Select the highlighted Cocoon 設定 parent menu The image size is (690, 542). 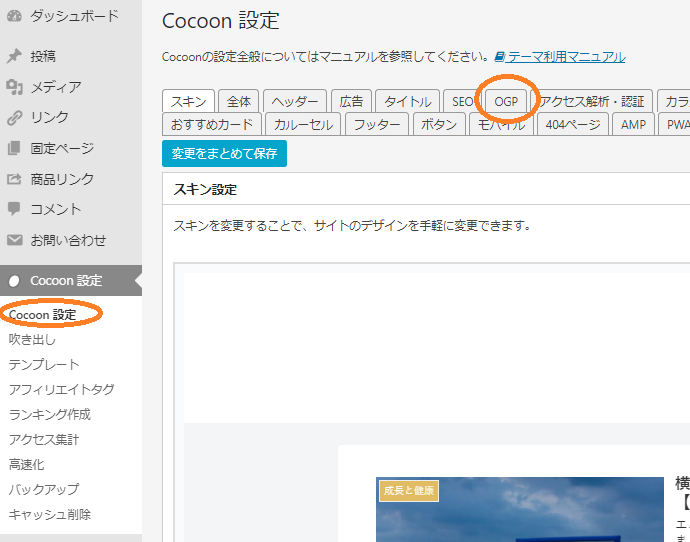tap(71, 280)
